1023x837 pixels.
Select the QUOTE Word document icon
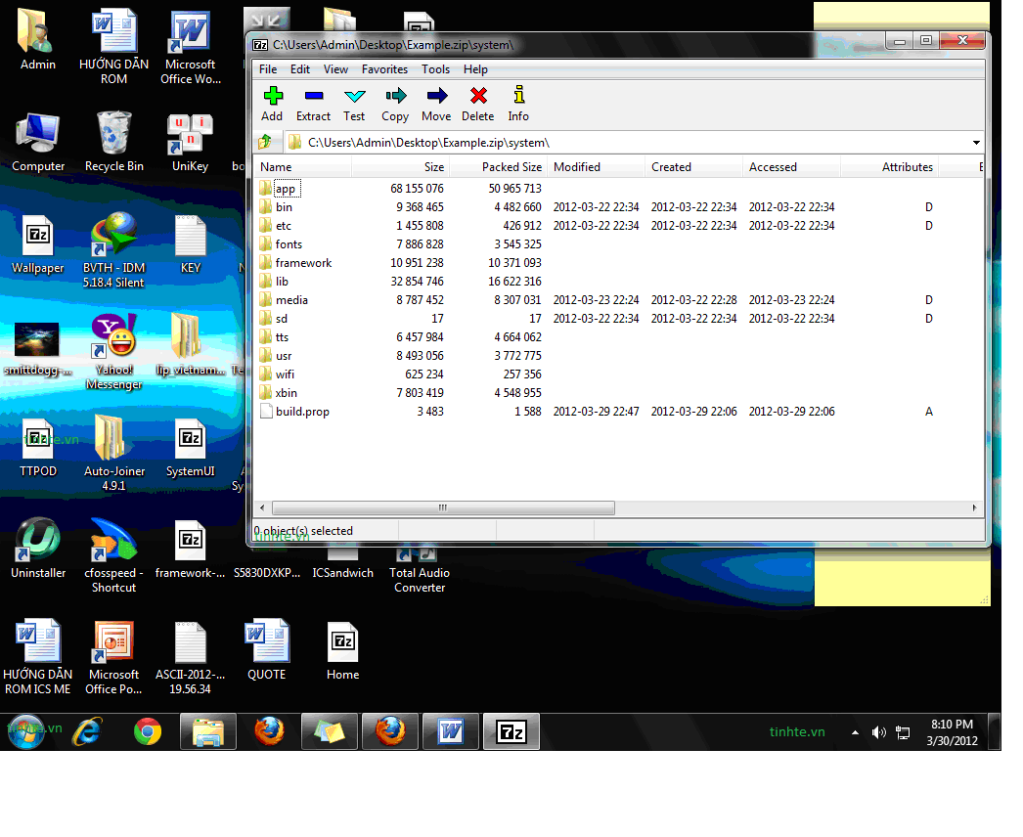tap(267, 652)
